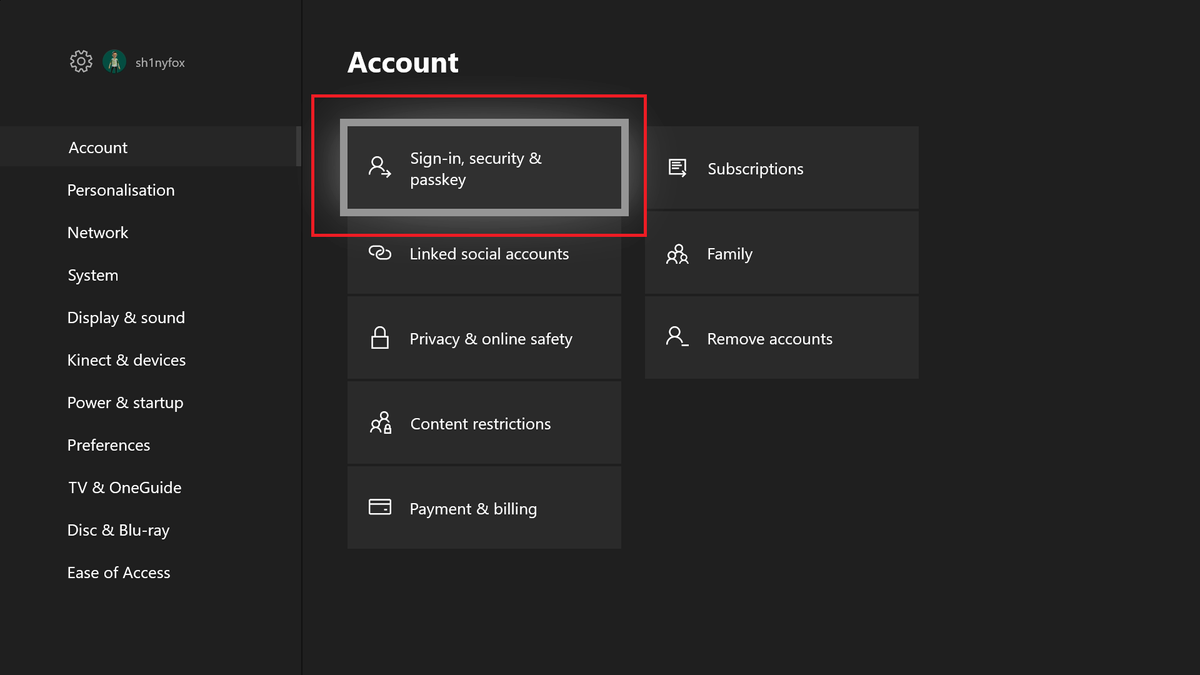
Task: Open Disc & Blu-ray settings
Action: (x=118, y=529)
